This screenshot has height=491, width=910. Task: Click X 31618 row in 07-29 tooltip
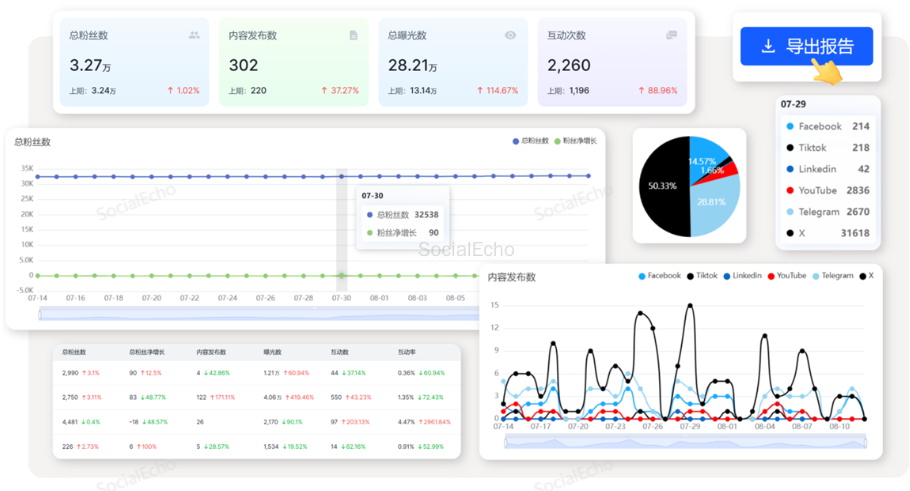click(x=828, y=233)
